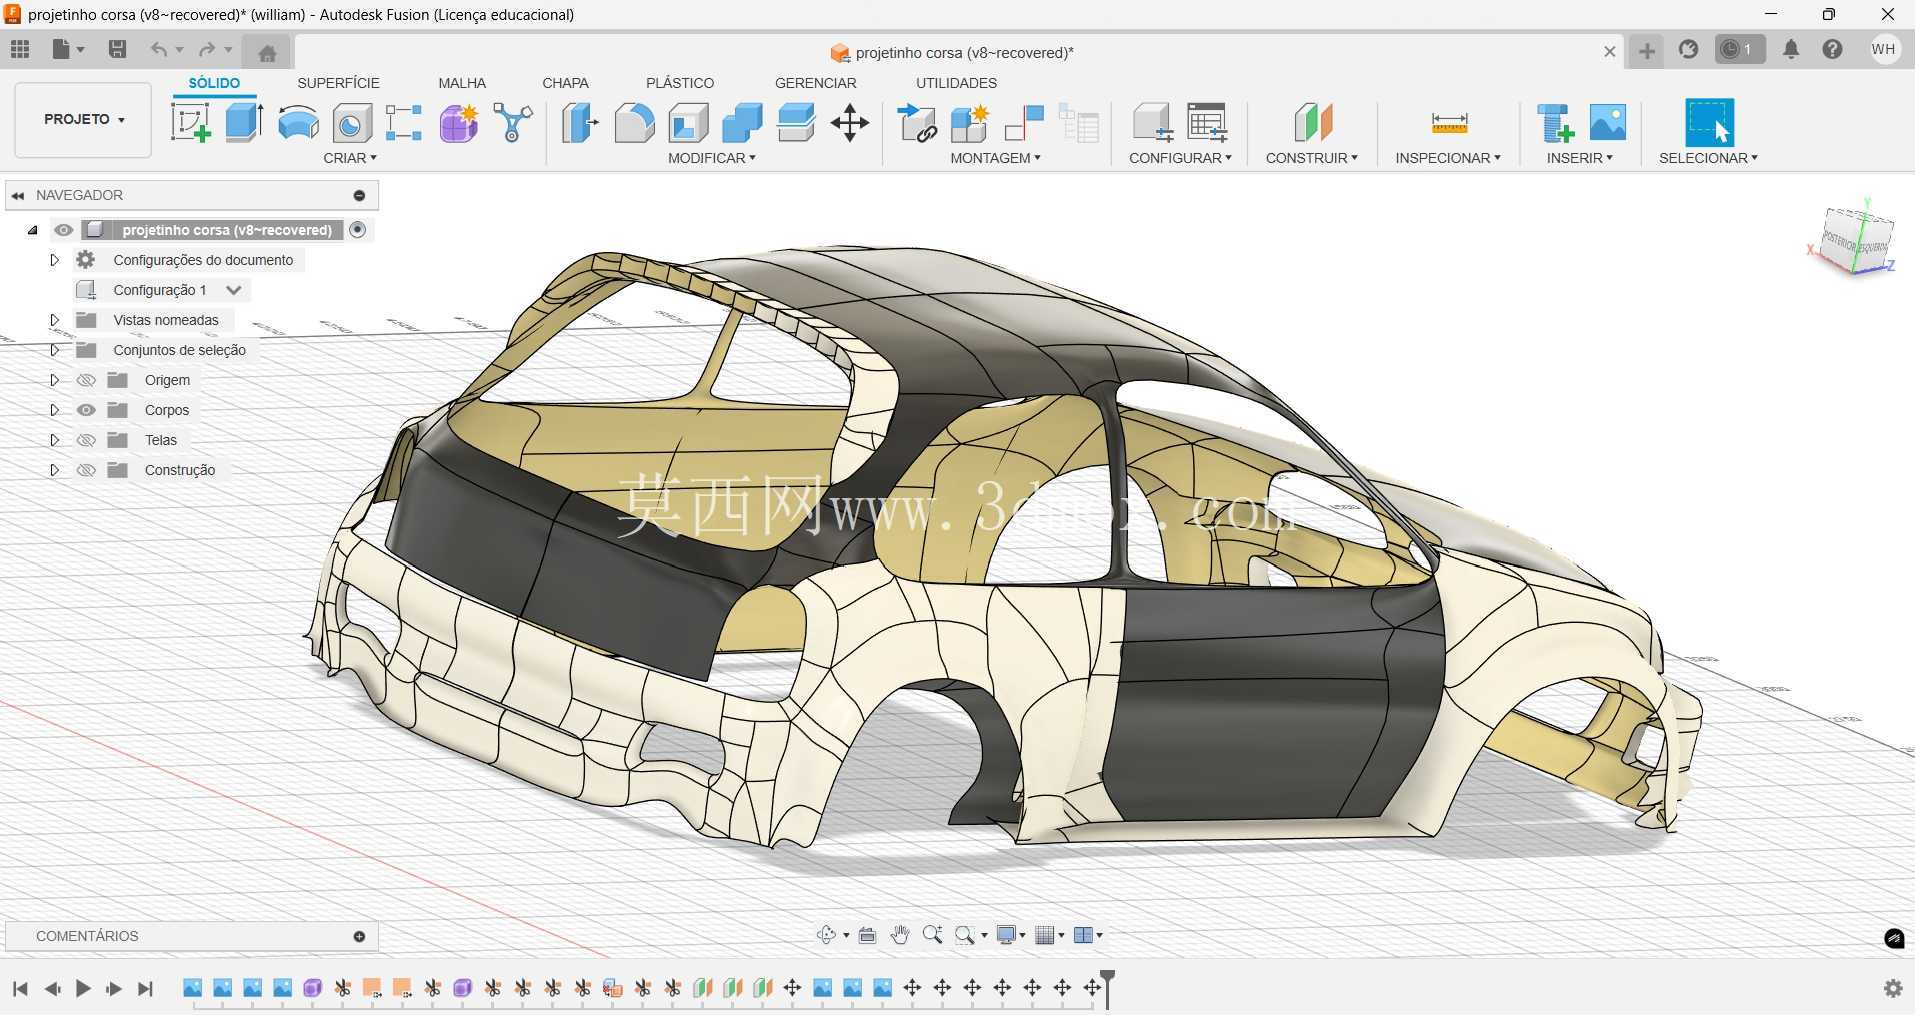
Task: Select the Revolve tool icon
Action: (x=298, y=123)
